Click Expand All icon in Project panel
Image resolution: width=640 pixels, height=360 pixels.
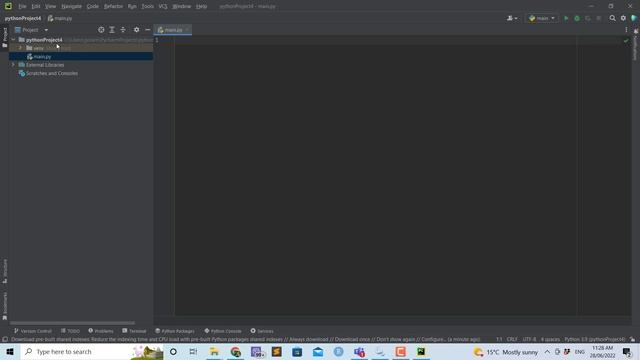click(112, 30)
